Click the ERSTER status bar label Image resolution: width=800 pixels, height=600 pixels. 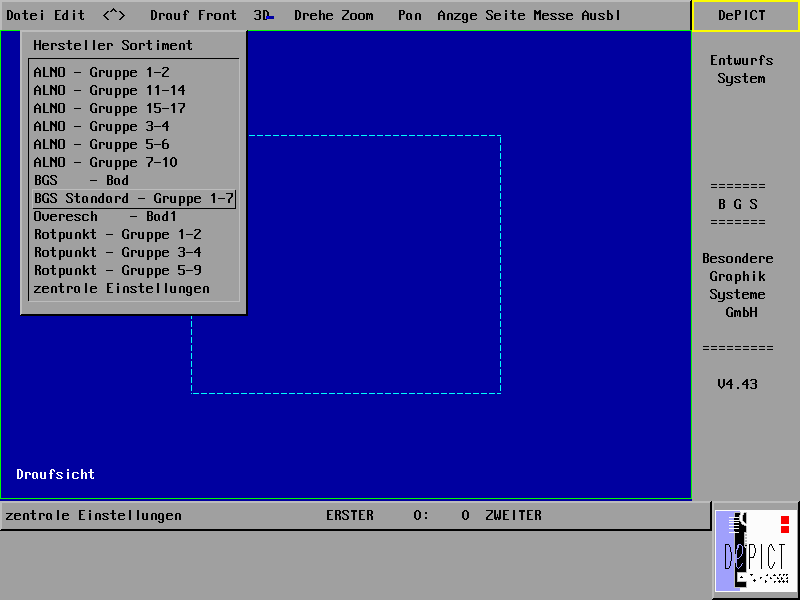point(350,515)
